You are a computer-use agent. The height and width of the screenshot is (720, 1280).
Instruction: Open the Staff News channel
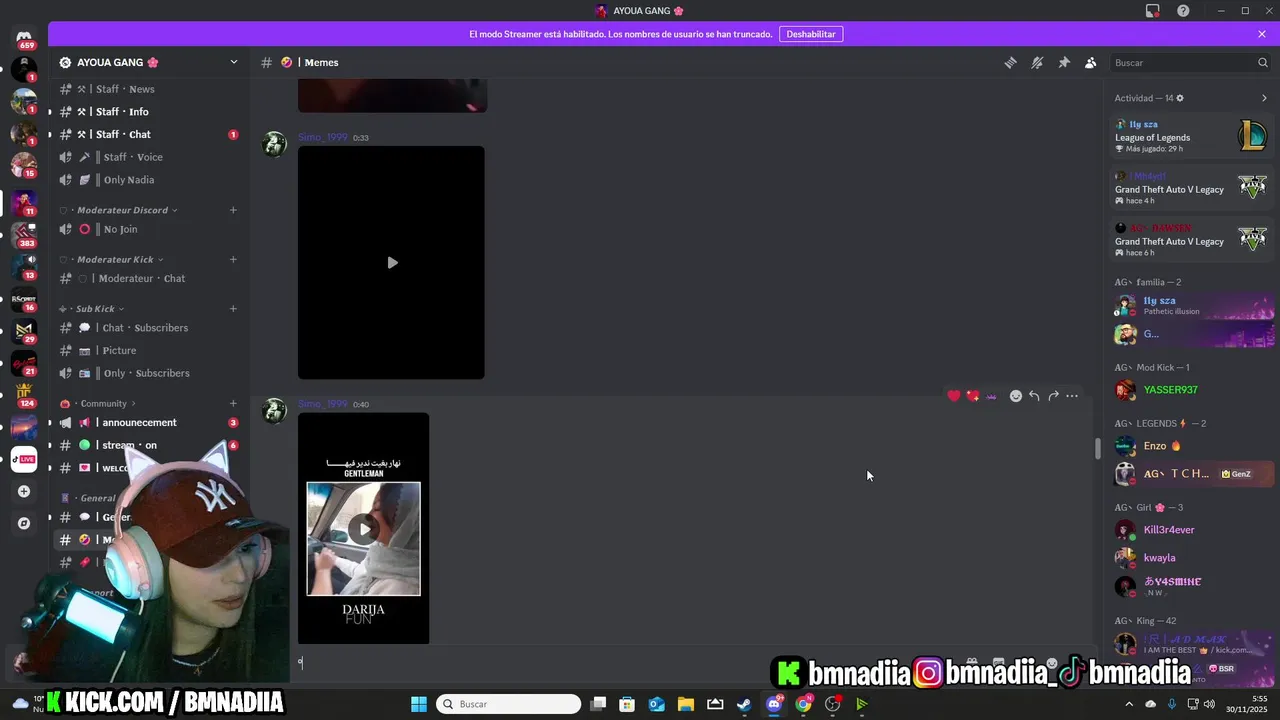(x=148, y=89)
